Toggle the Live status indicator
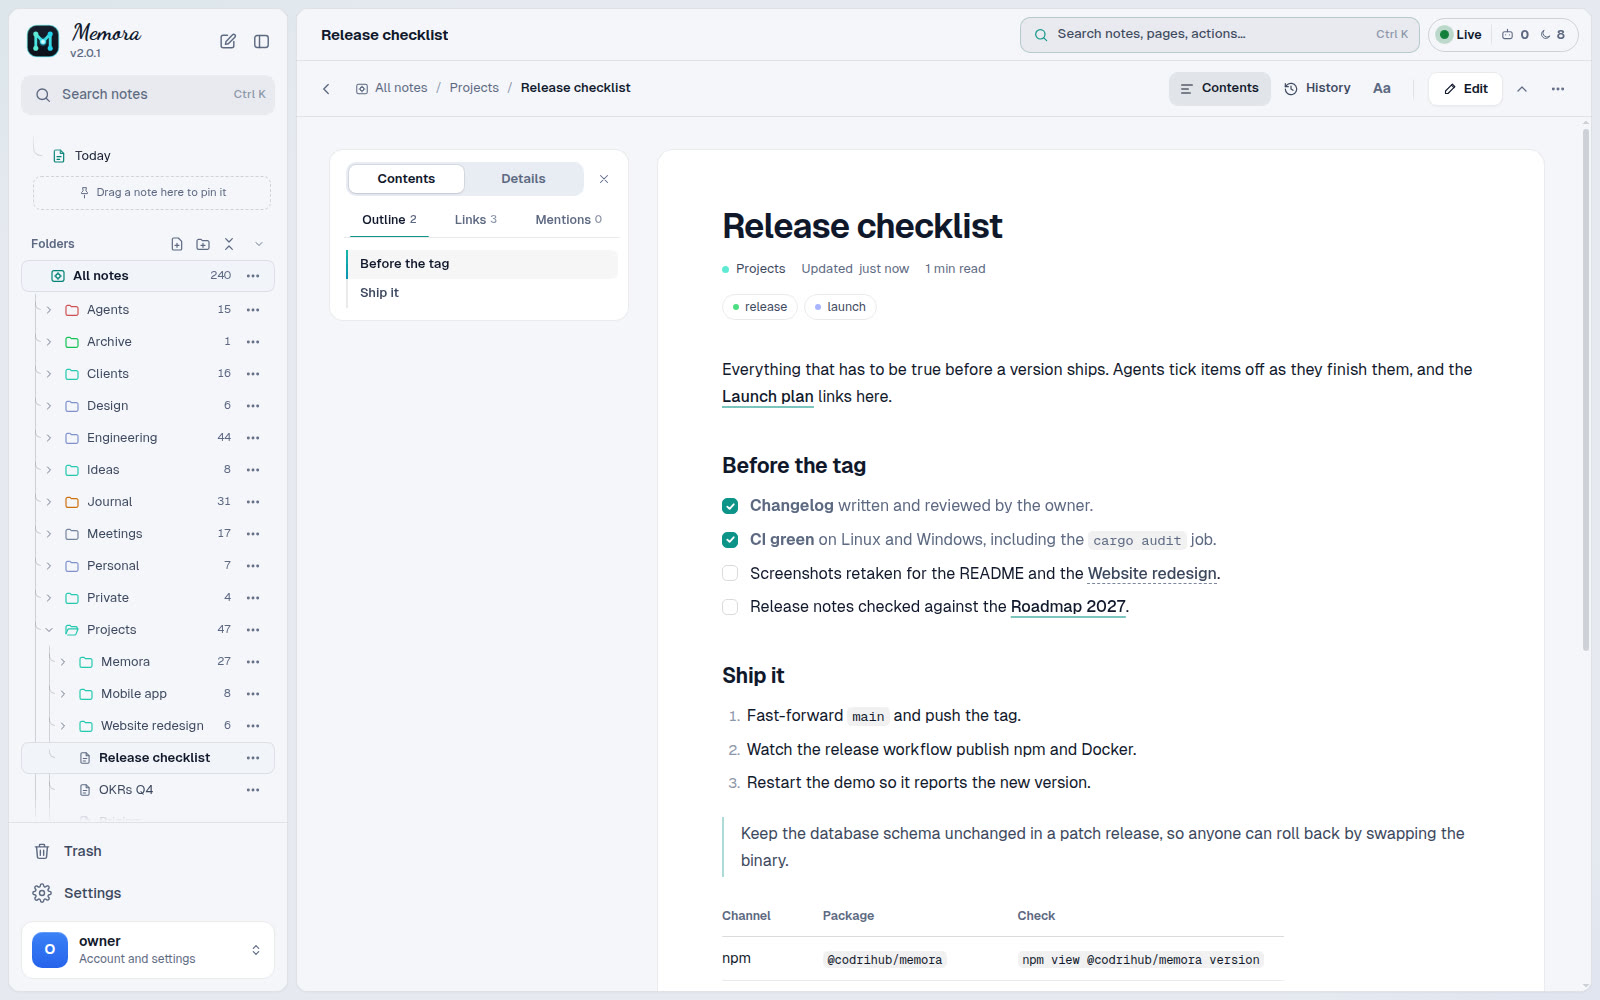 coord(1459,34)
